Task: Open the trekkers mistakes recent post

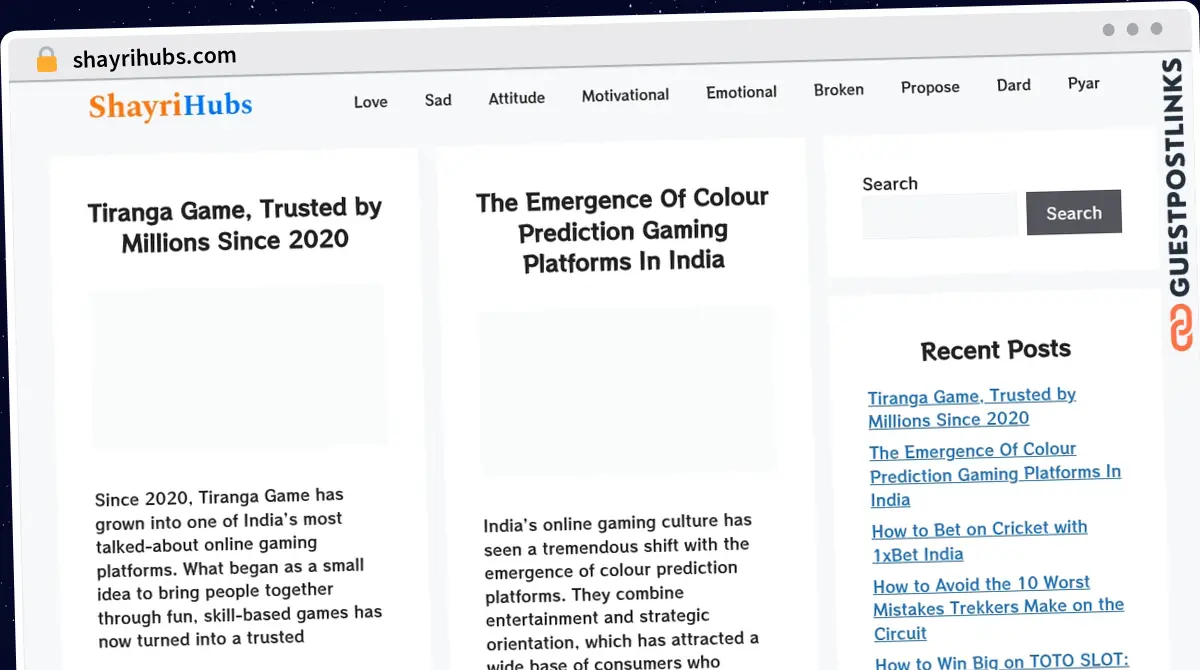Action: tap(998, 608)
